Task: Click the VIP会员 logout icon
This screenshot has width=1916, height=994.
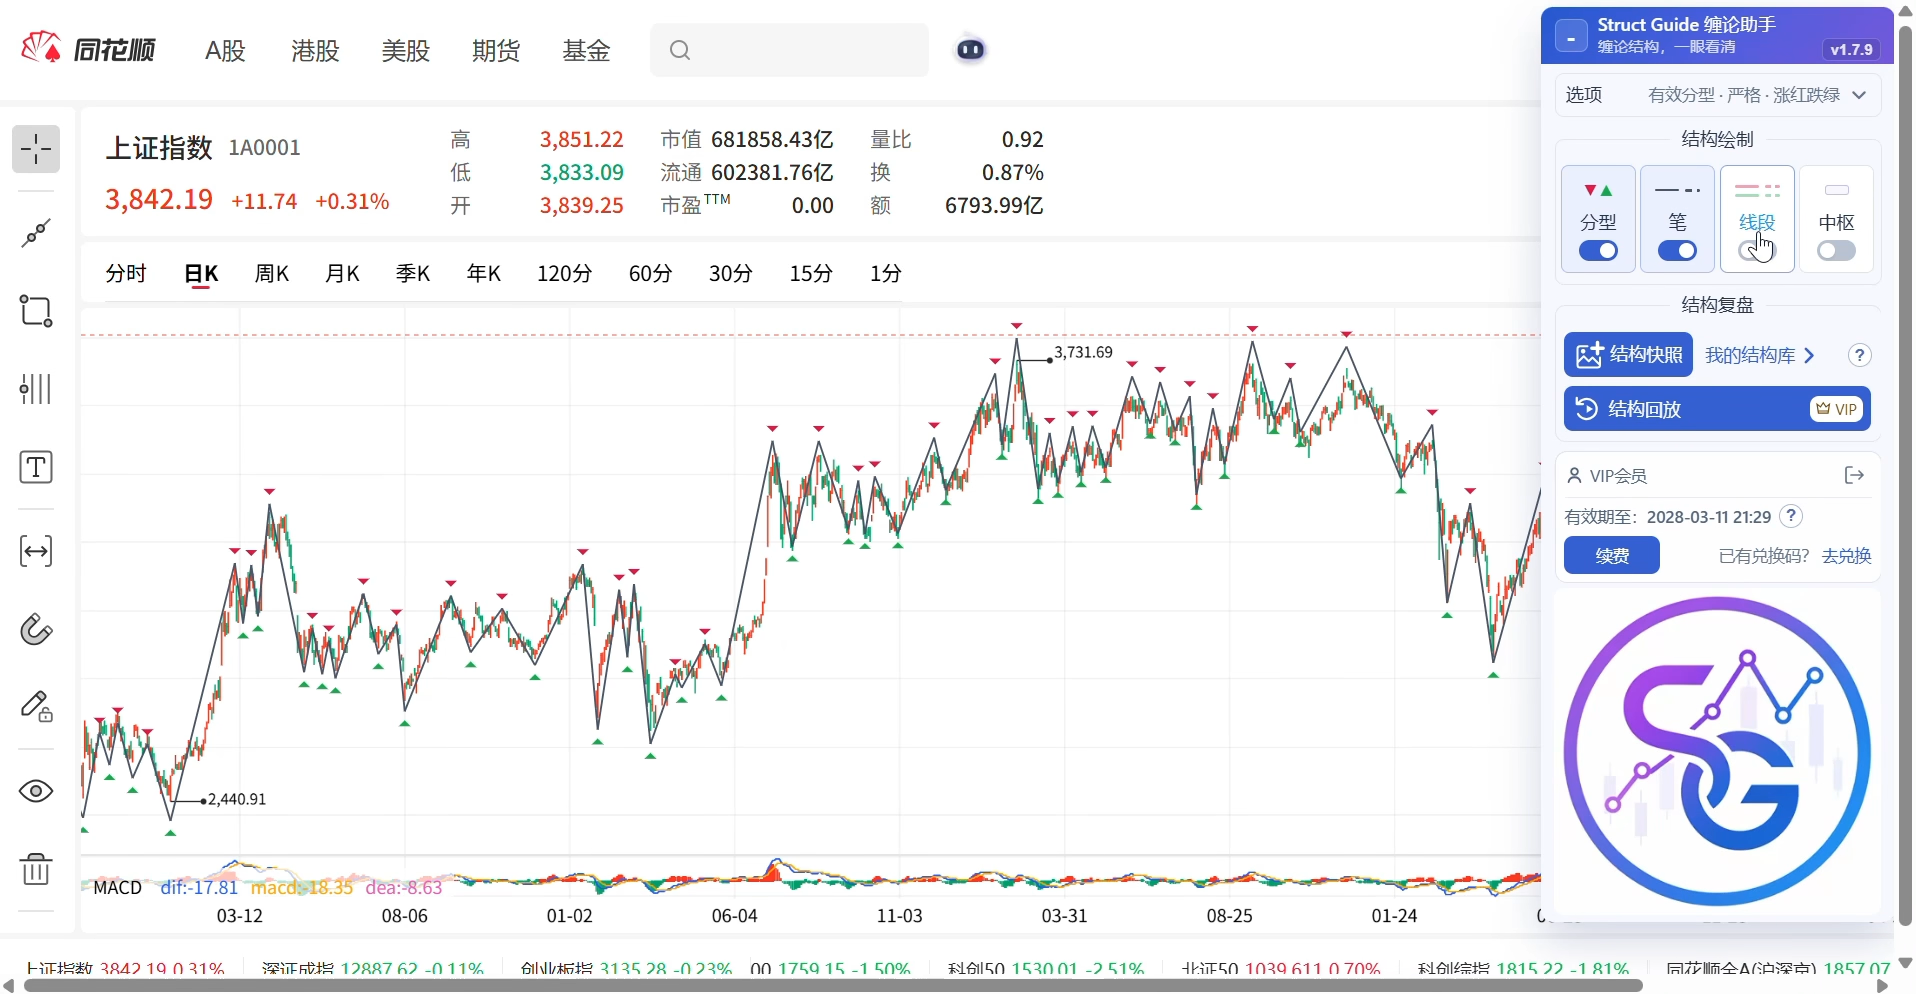Action: point(1854,475)
